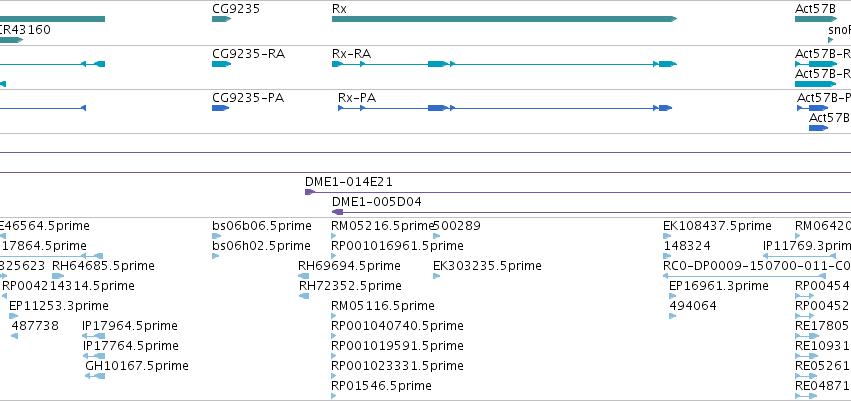Select the DME1-005D04 BAC arrow marker
The image size is (851, 401).
[337, 212]
